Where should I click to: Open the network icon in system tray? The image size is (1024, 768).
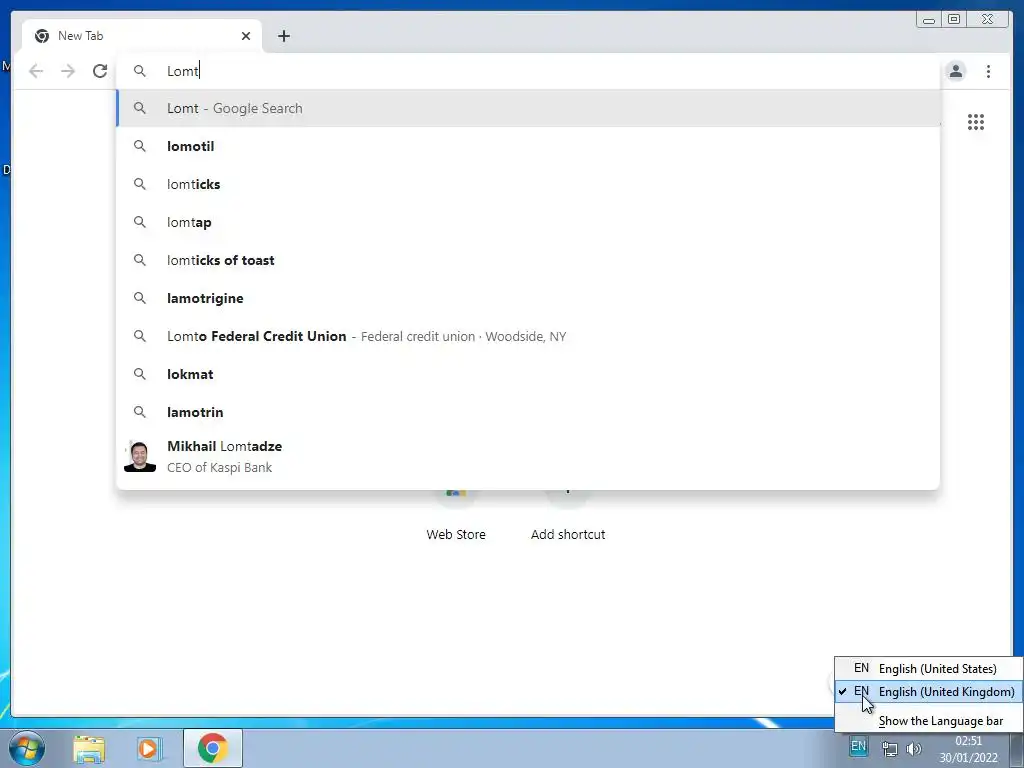point(889,748)
